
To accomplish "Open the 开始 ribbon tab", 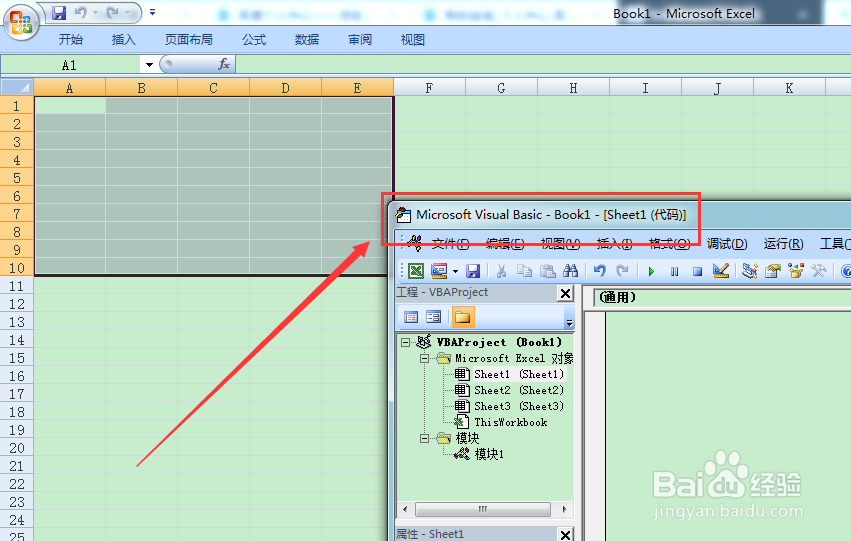I will [x=71, y=40].
